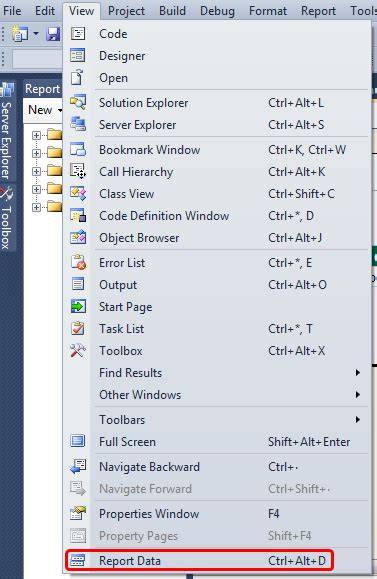This screenshot has width=377, height=579.
Task: Click the Output window icon
Action: coord(78,284)
